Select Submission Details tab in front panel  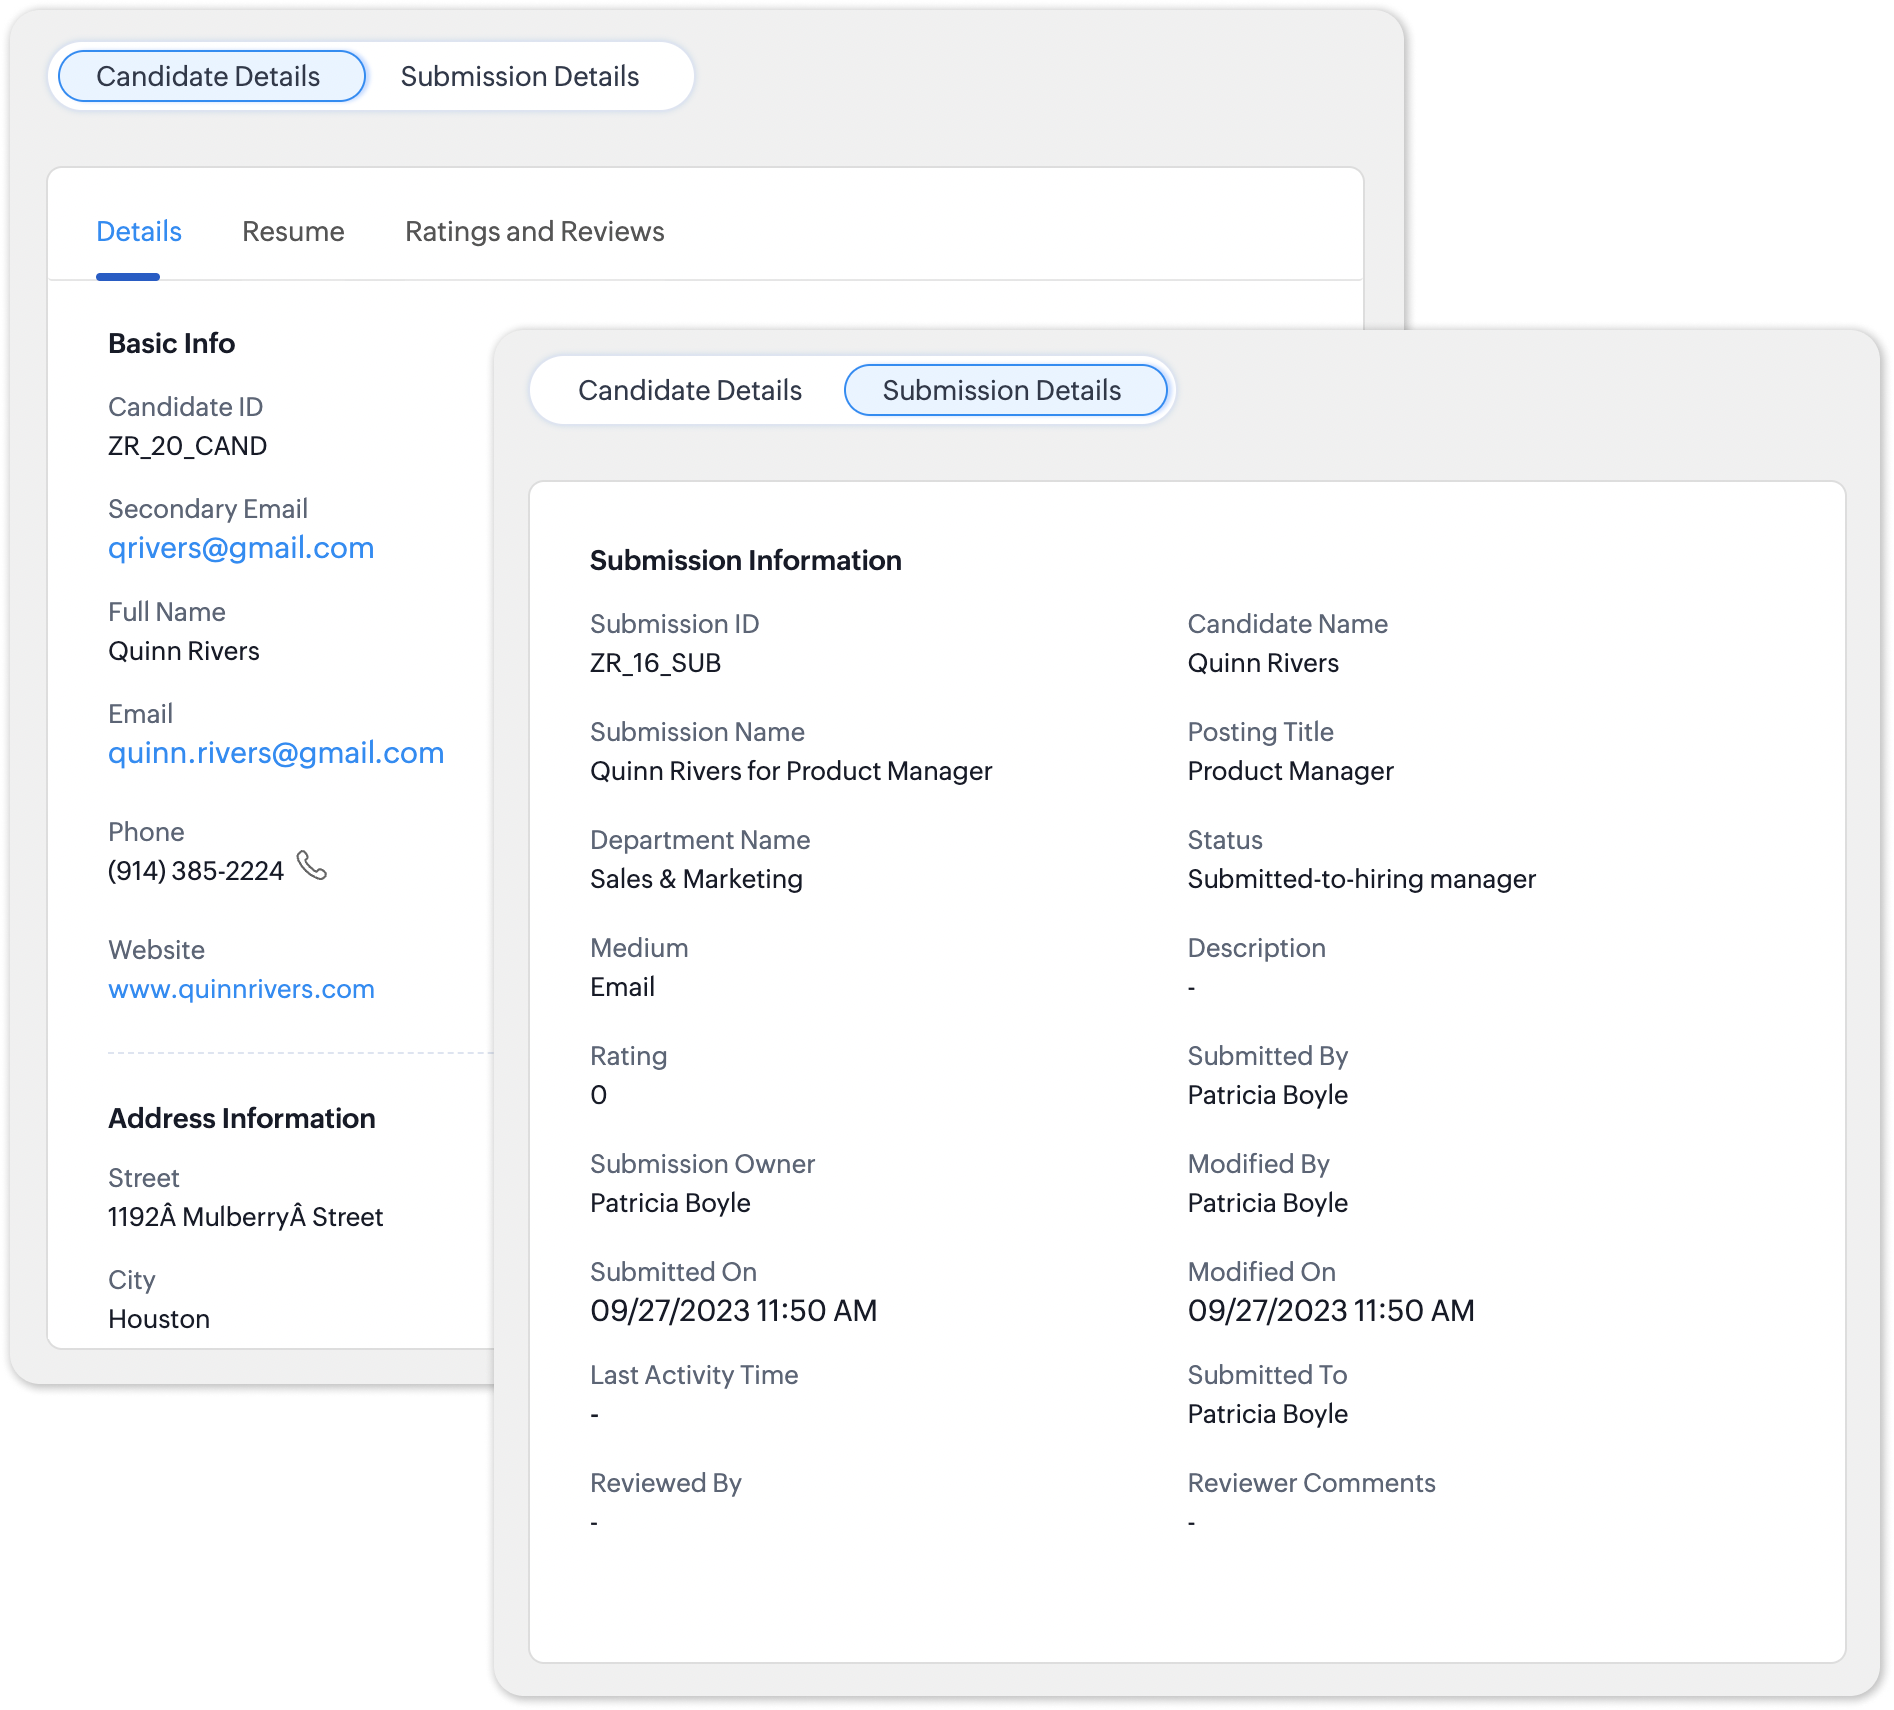[x=1005, y=390]
